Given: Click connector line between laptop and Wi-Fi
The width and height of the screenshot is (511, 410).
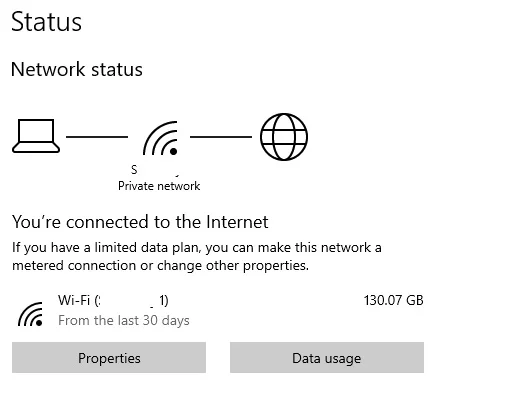Looking at the screenshot, I should 97,137.
